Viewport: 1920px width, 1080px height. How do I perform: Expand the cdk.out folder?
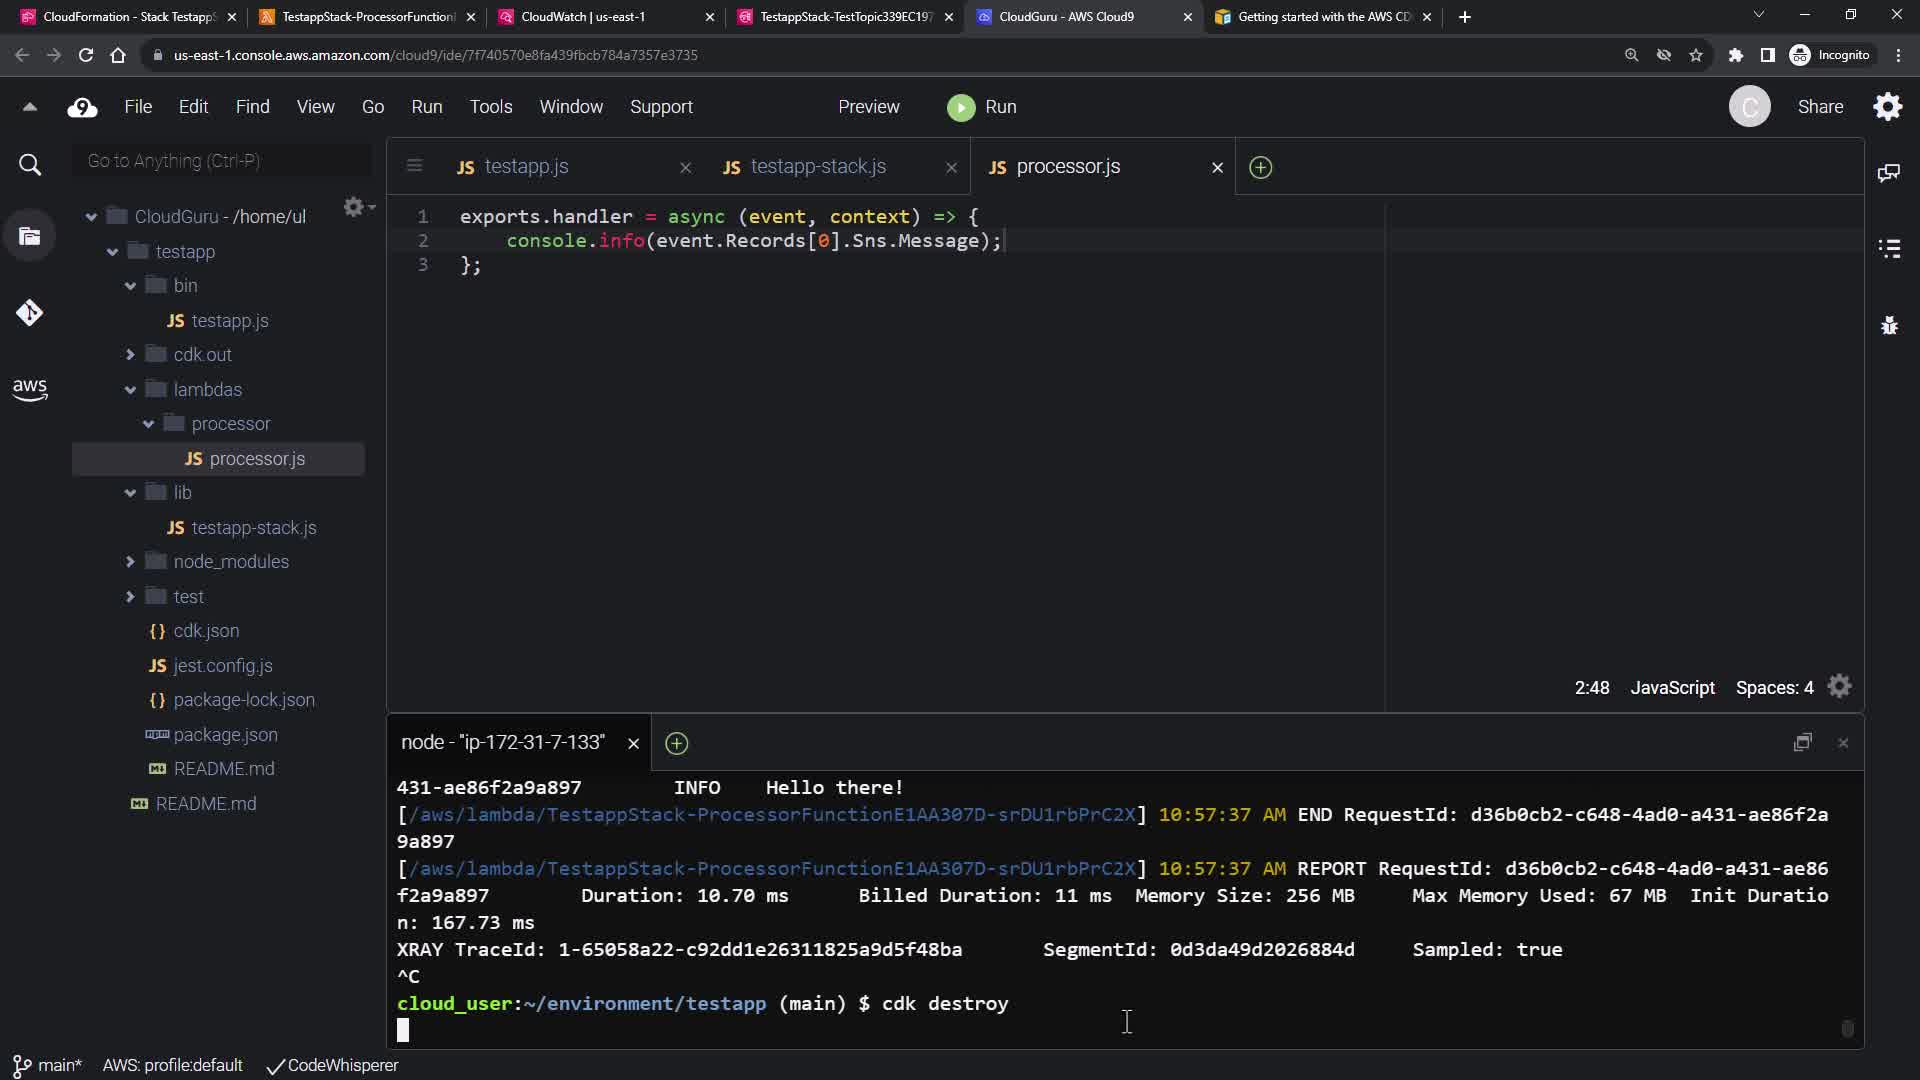point(130,355)
